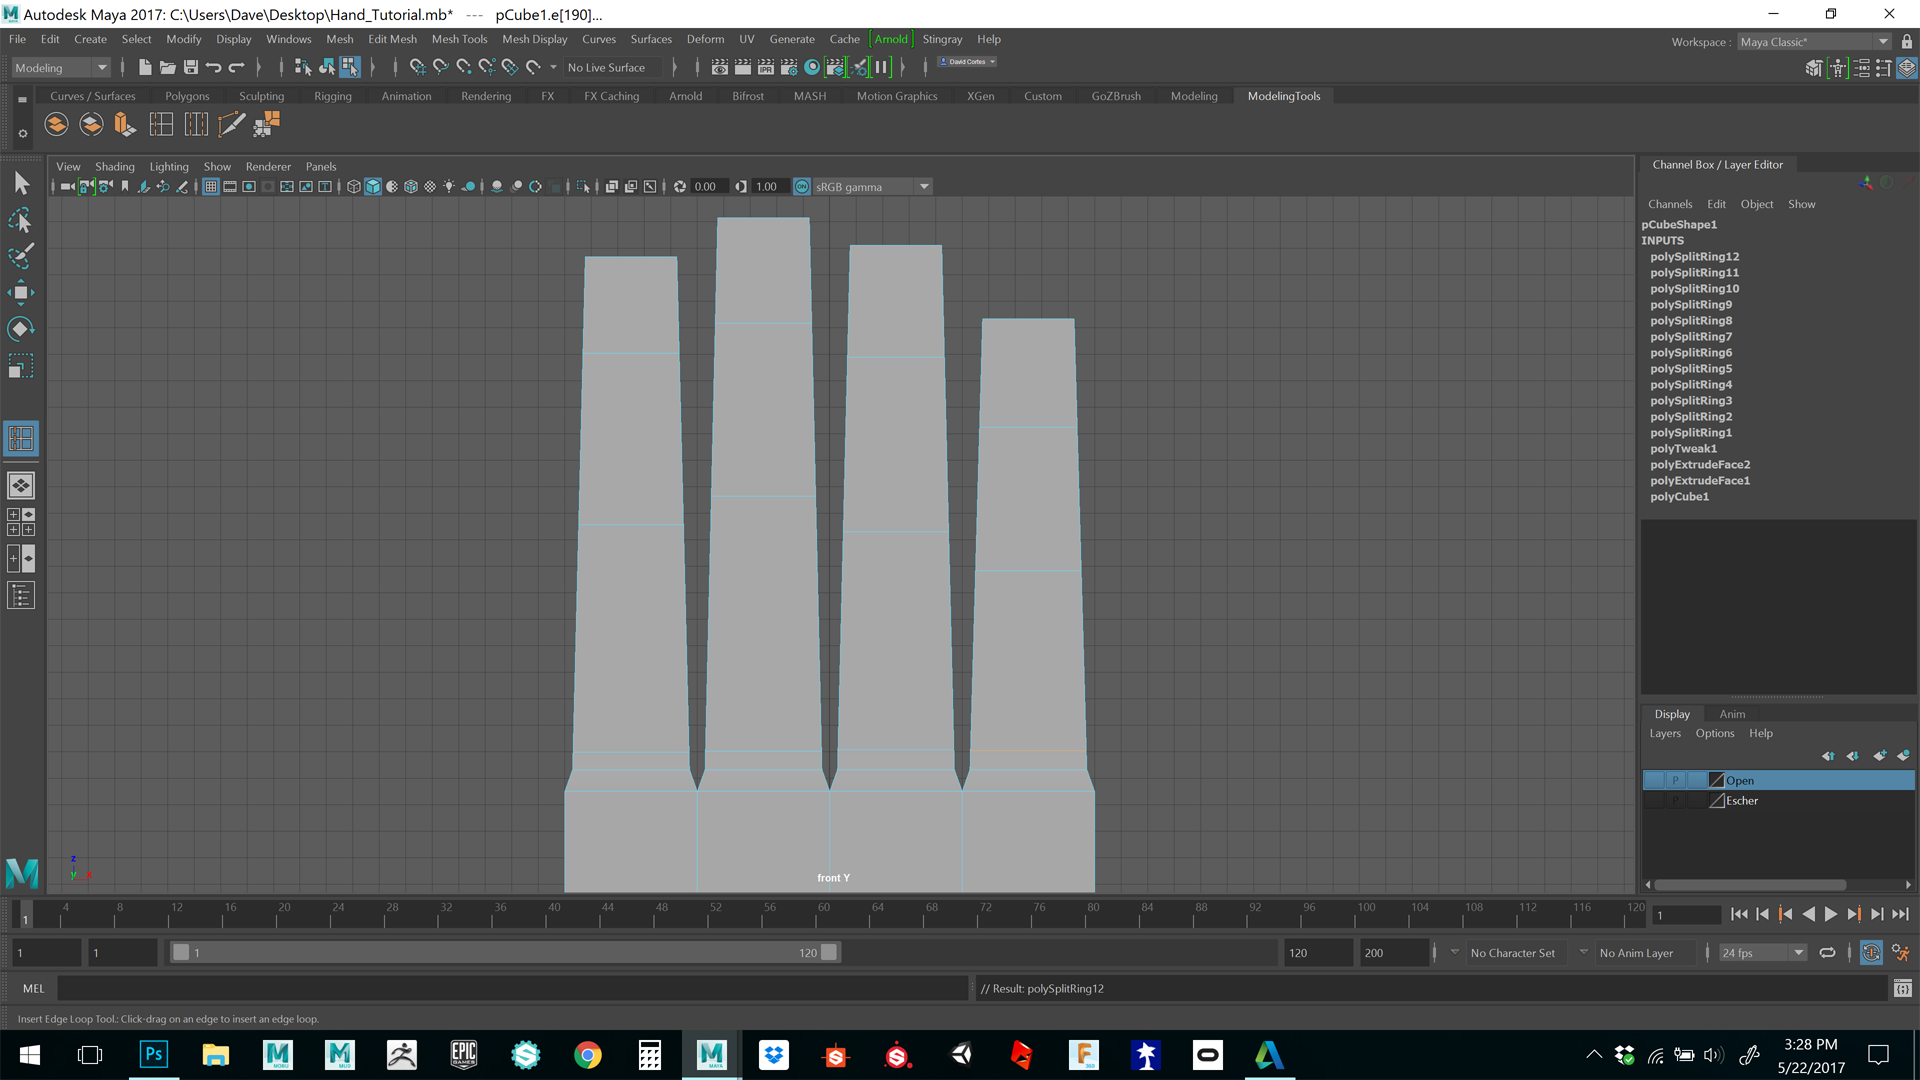The height and width of the screenshot is (1080, 1920).
Task: Switch to the Anim layer tab
Action: point(1732,714)
